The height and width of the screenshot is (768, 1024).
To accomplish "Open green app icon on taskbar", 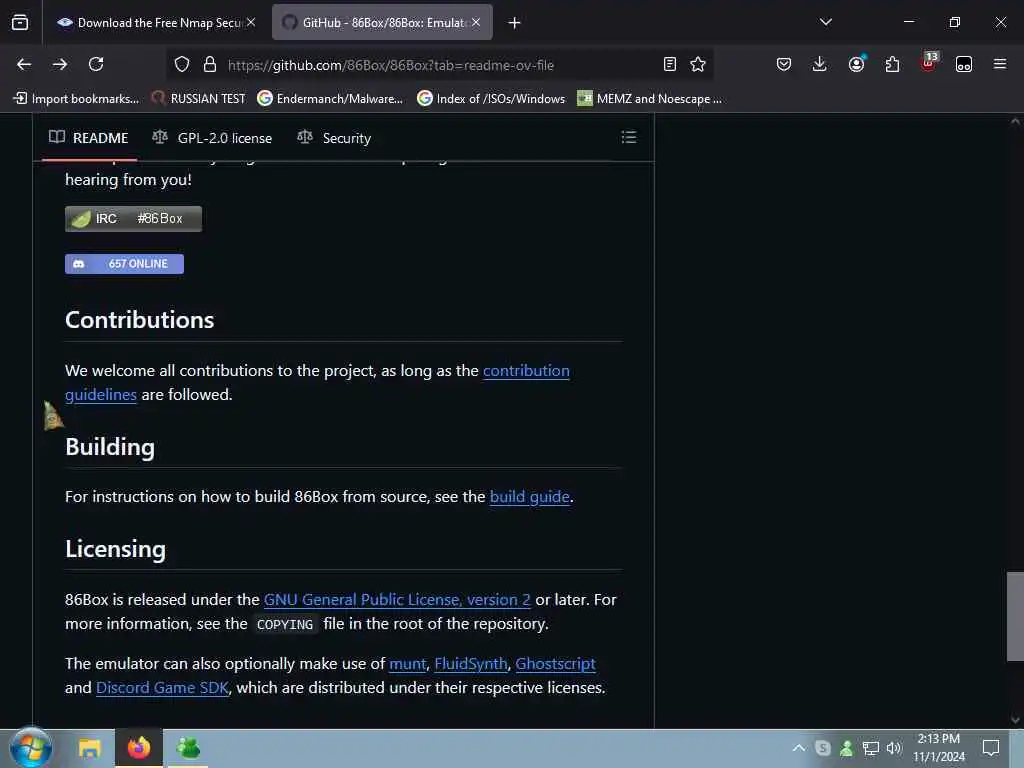I will pos(188,748).
